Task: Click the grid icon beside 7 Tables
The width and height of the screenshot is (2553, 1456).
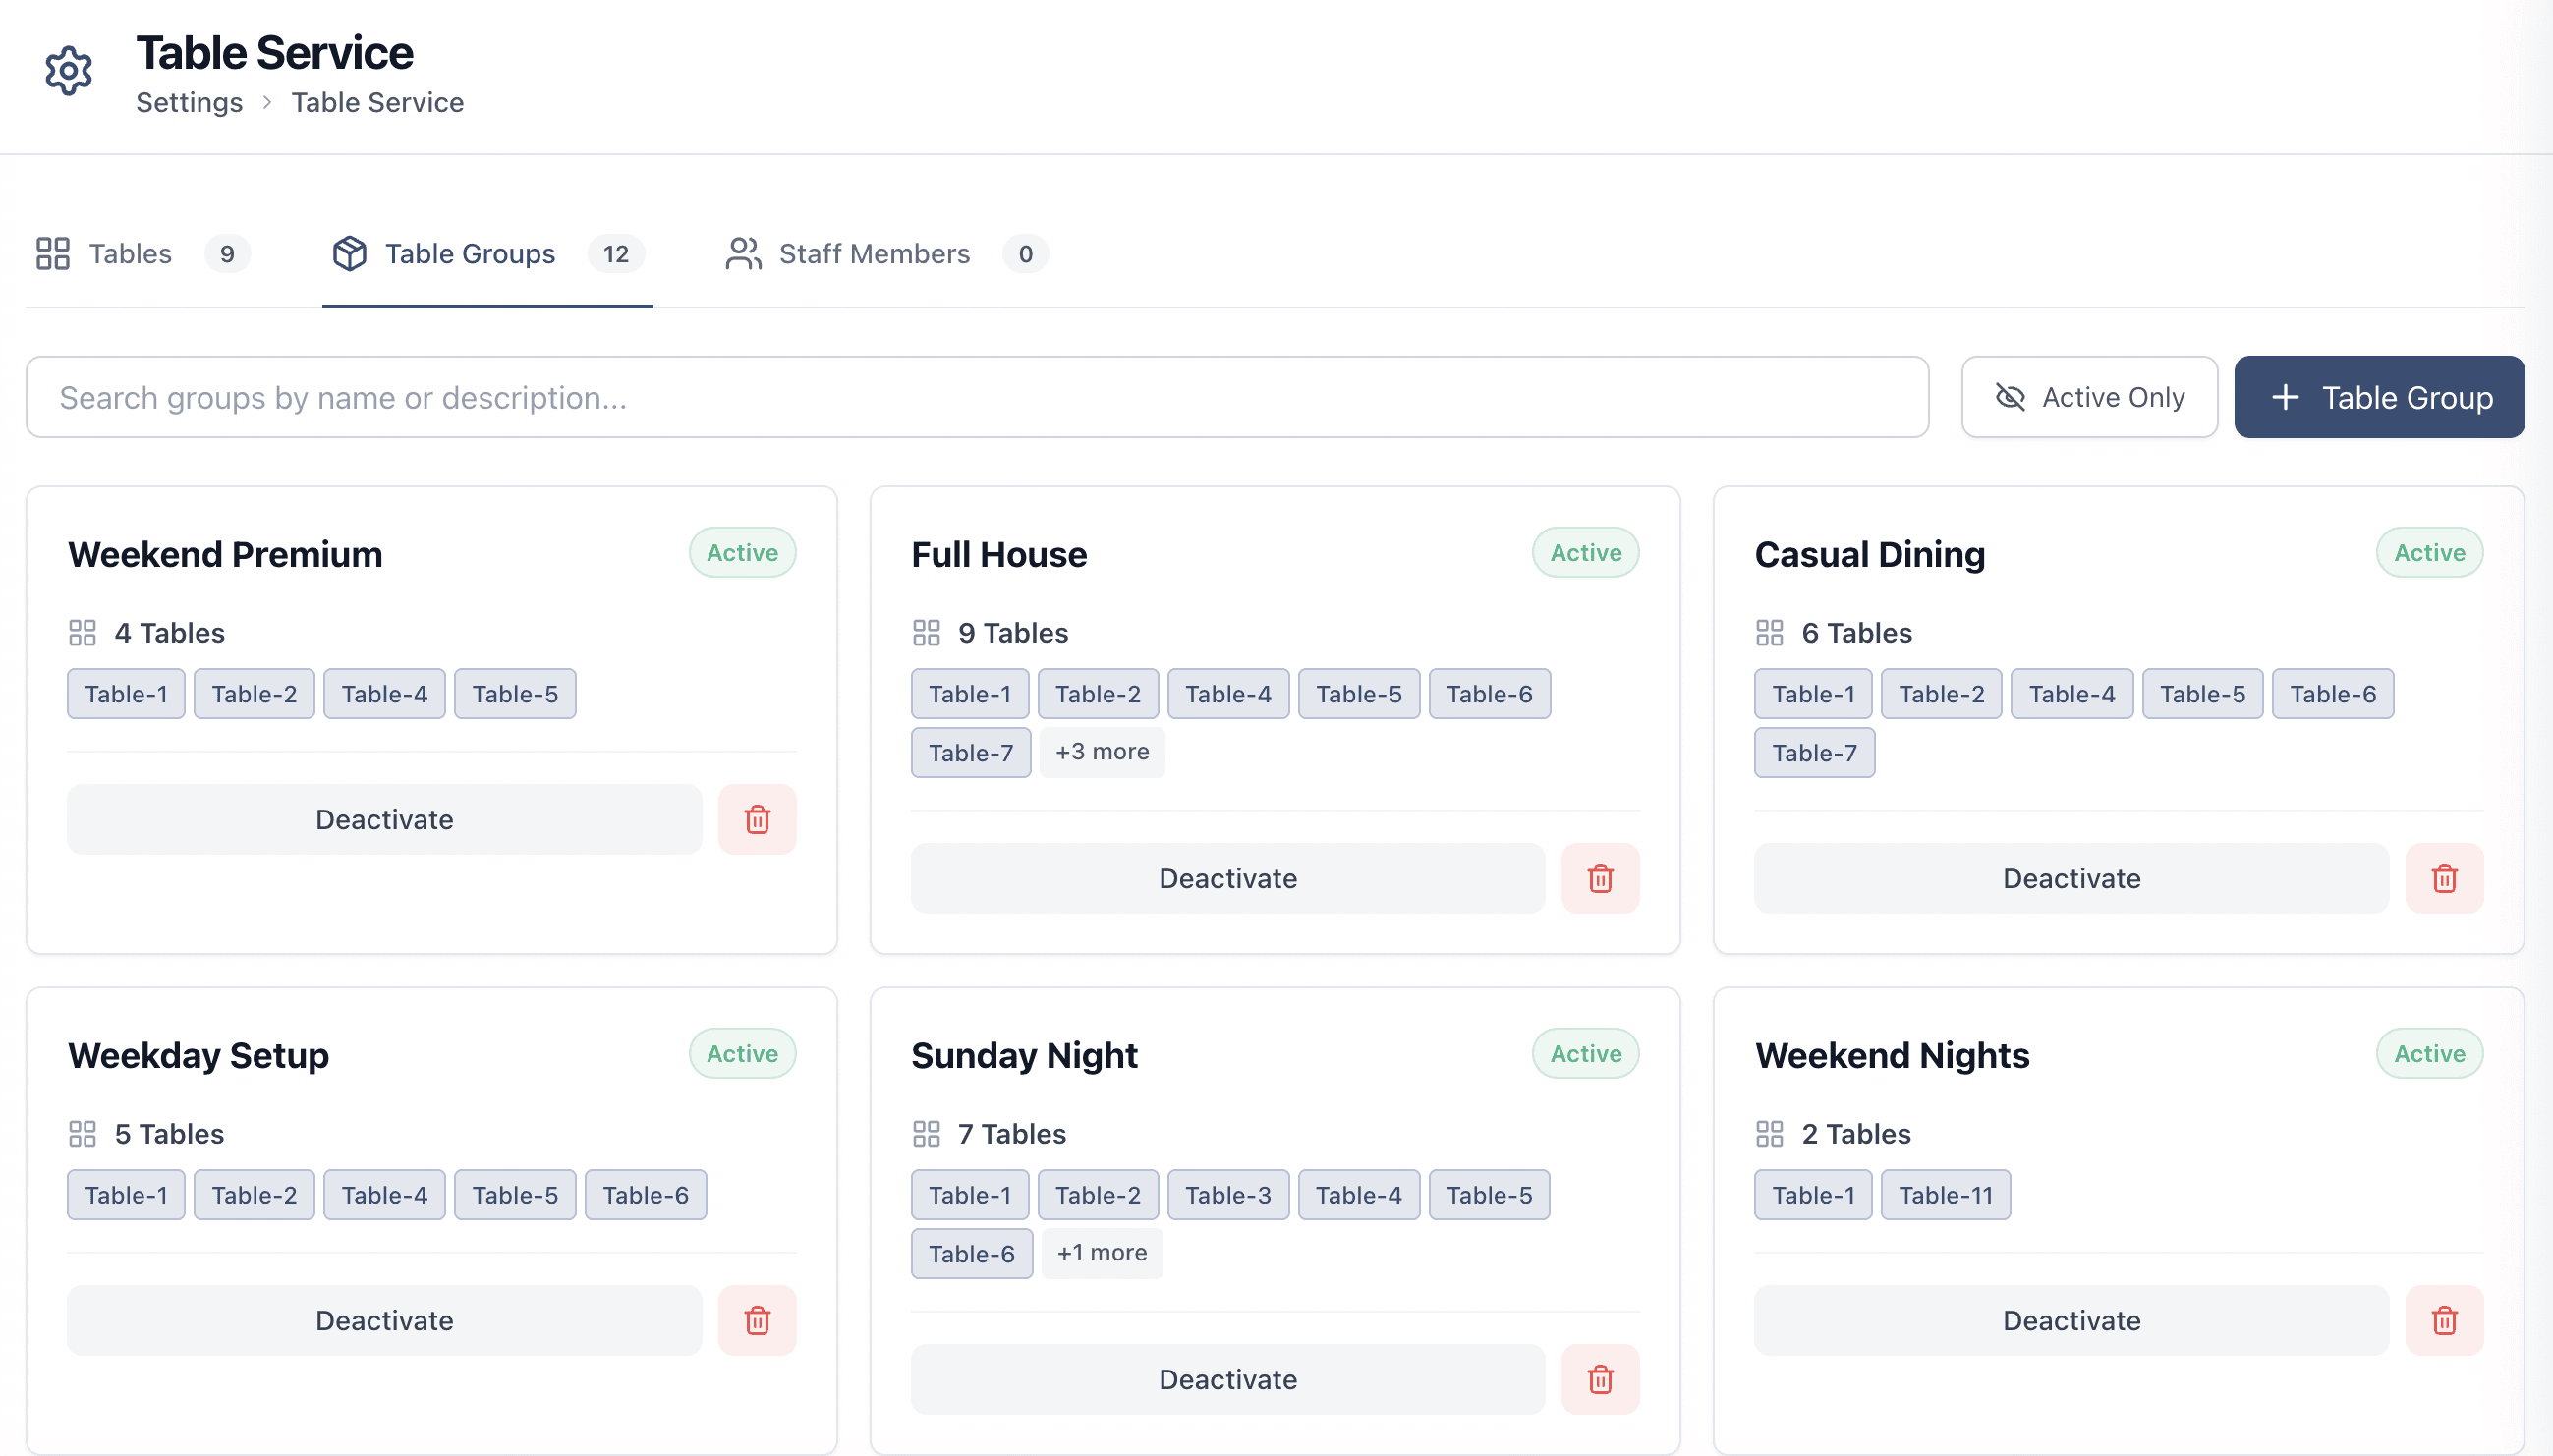Action: (926, 1134)
